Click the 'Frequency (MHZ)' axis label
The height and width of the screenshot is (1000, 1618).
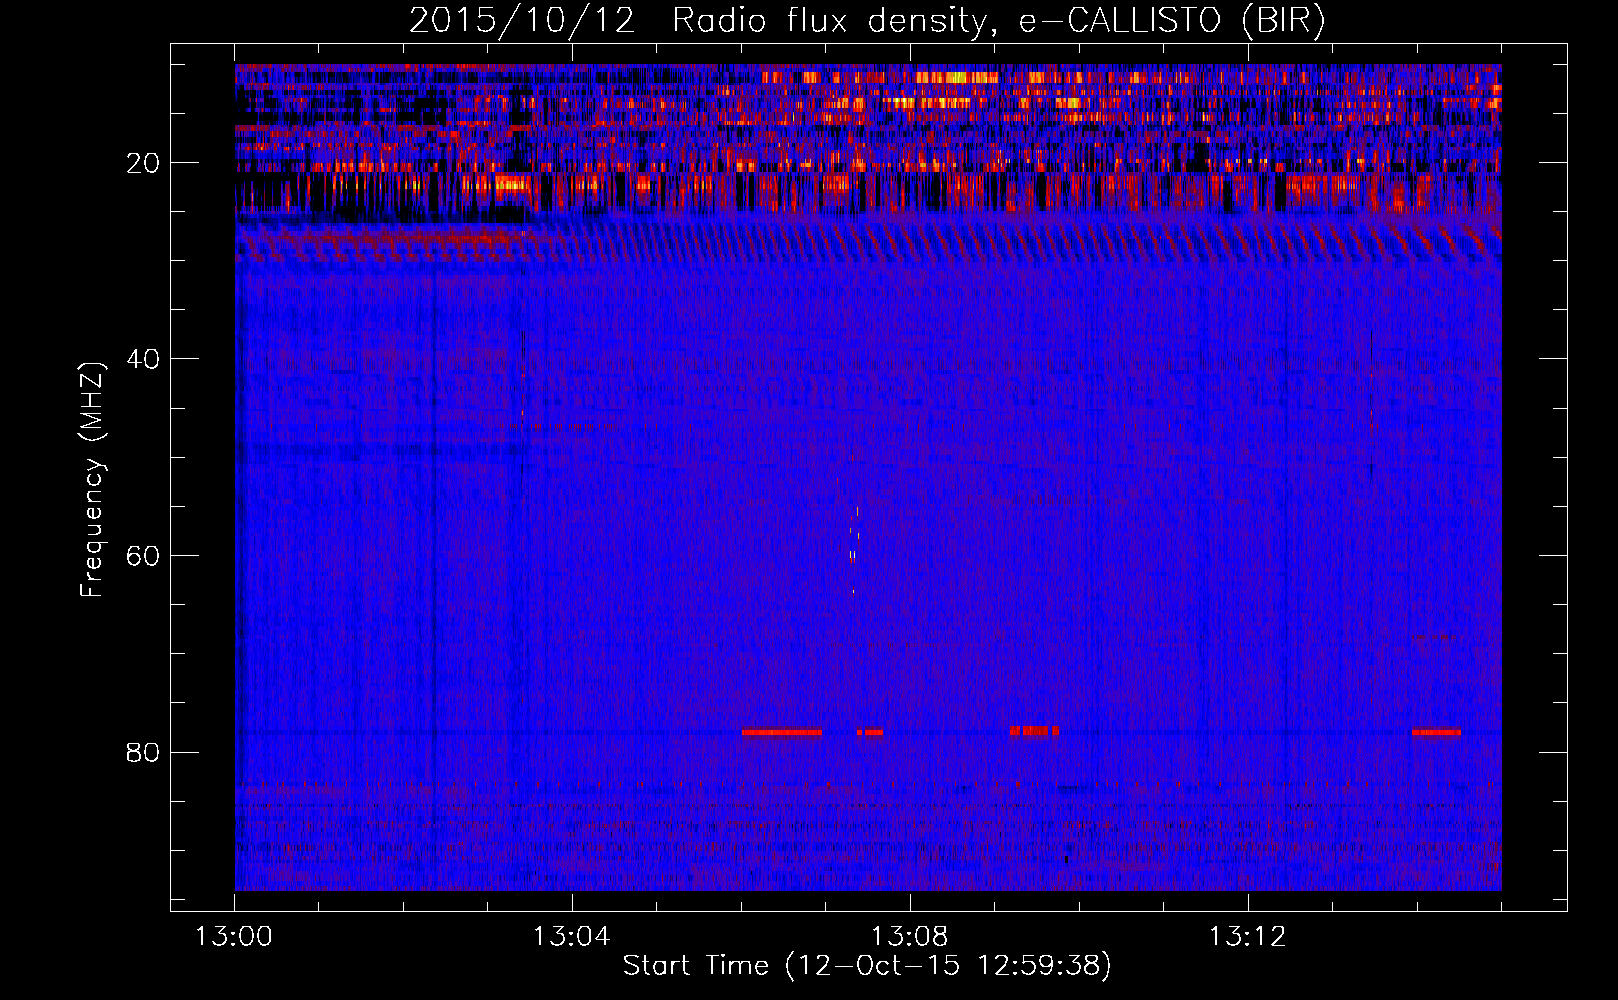coord(92,479)
